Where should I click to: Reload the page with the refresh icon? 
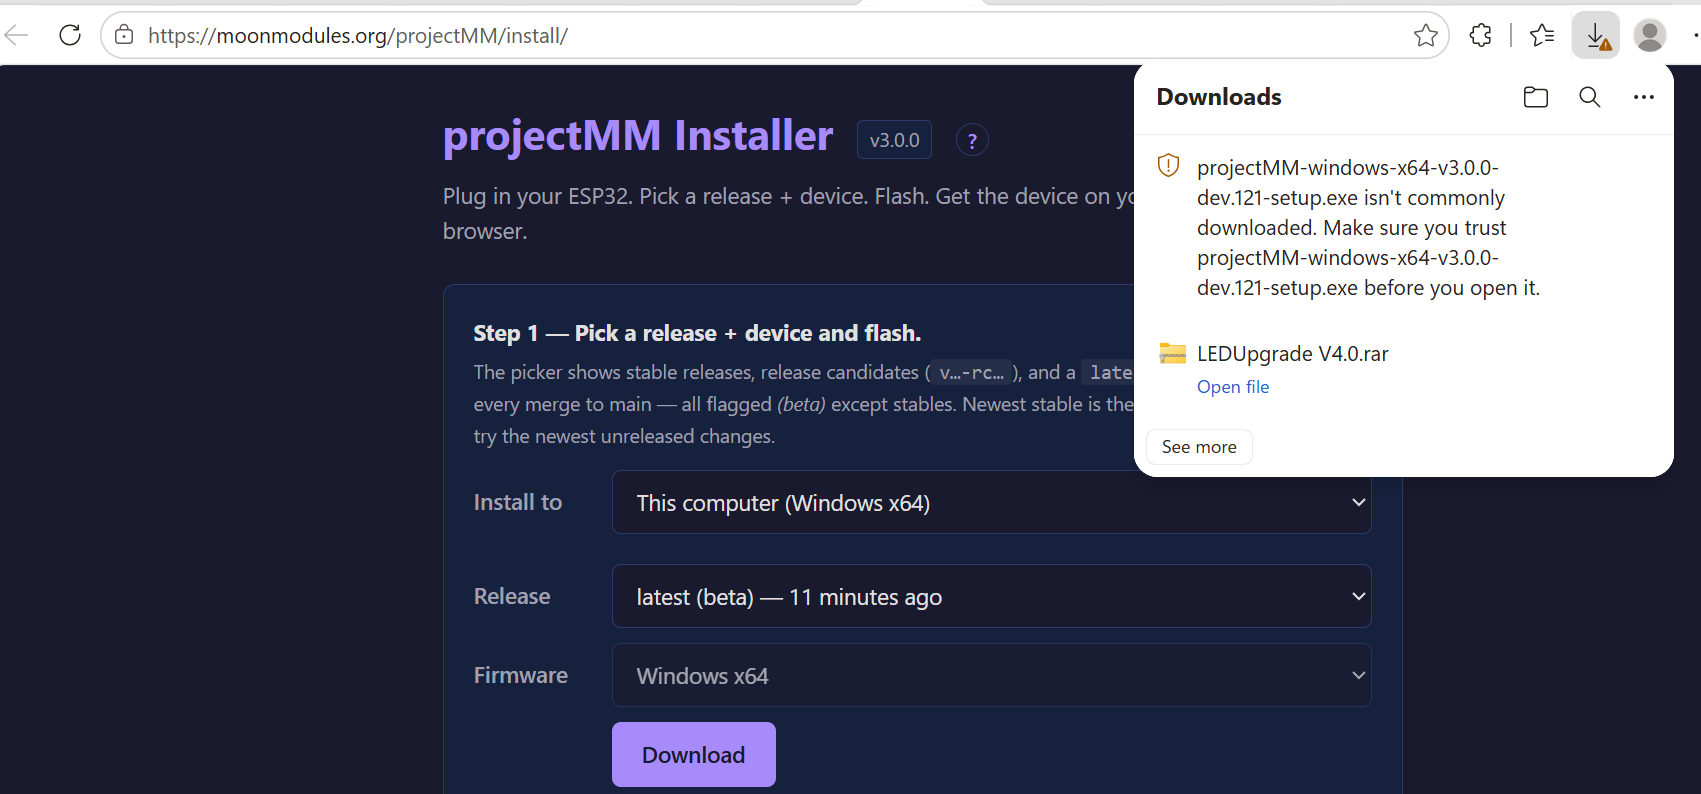[70, 35]
